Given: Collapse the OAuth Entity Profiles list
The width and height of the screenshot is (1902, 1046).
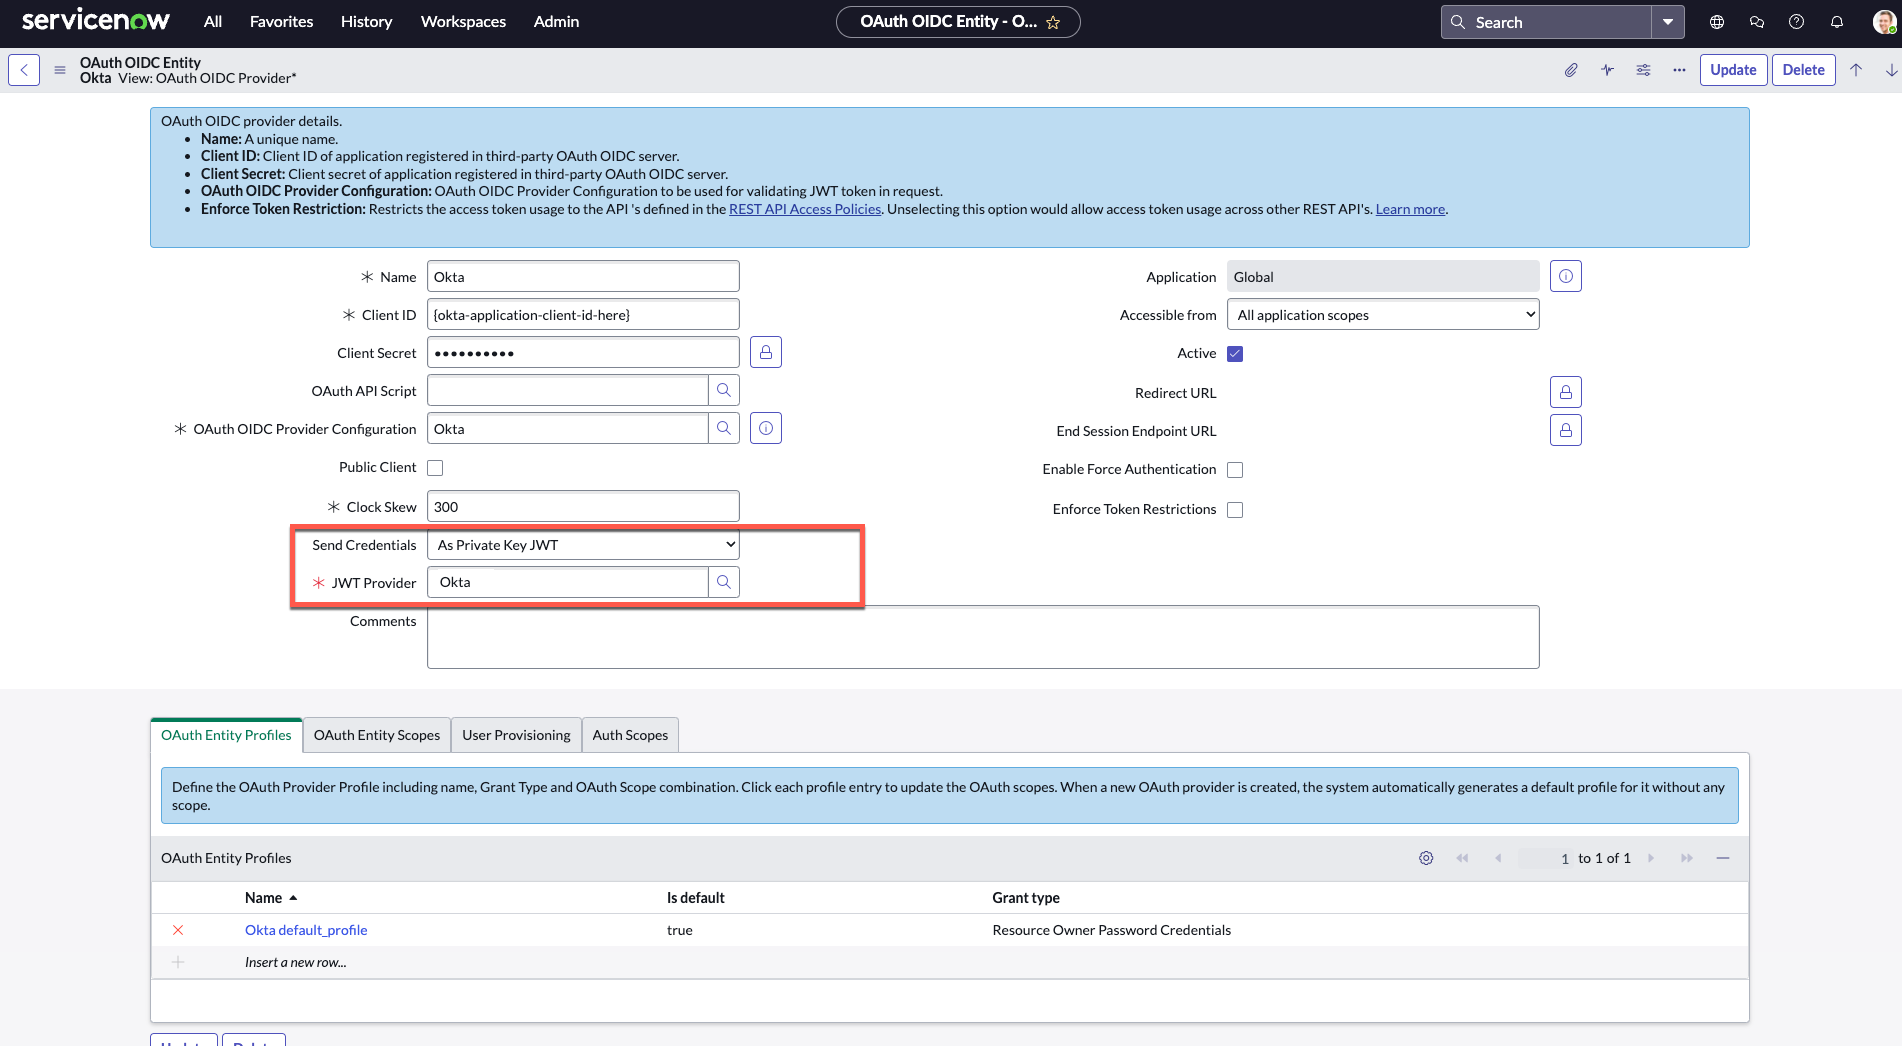Looking at the screenshot, I should (x=1723, y=858).
